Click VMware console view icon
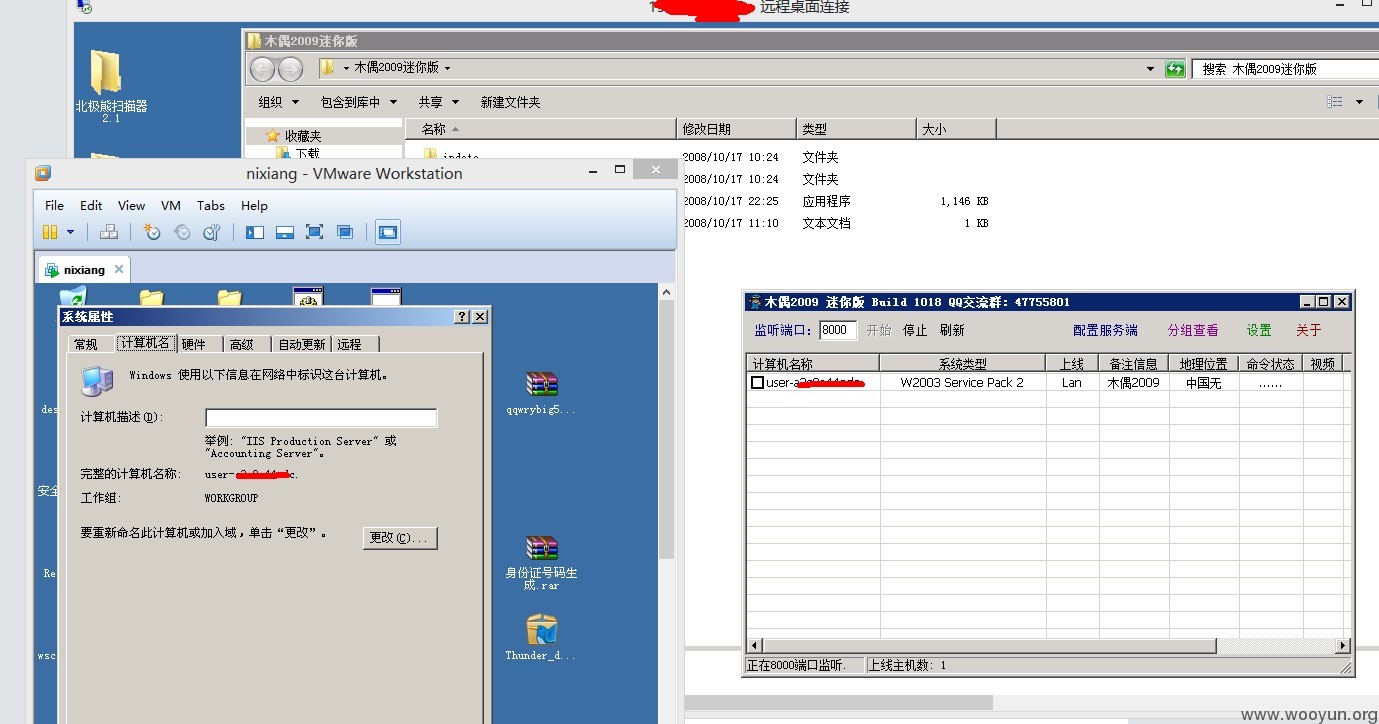This screenshot has height=724, width=1379. click(388, 232)
